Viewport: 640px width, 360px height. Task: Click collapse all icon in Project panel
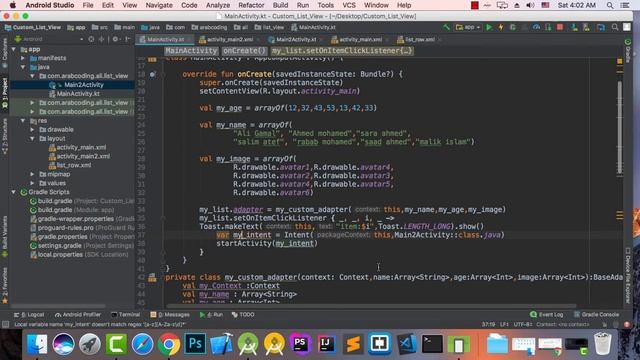point(101,39)
